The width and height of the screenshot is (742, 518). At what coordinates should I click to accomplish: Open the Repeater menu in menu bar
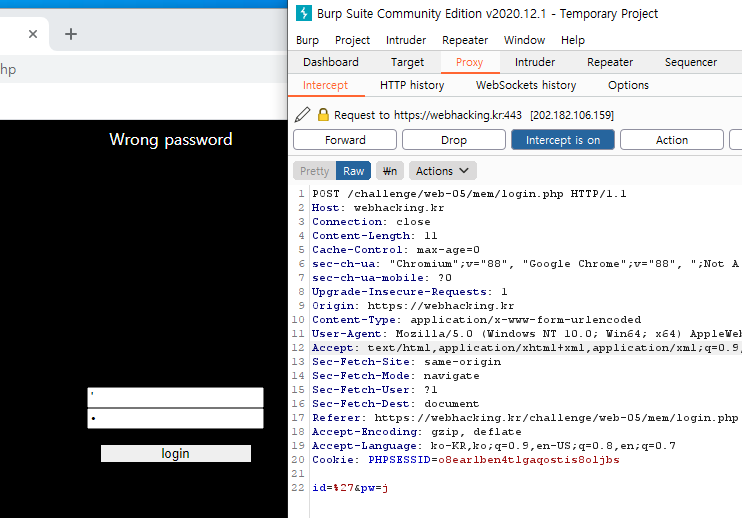pyautogui.click(x=465, y=40)
